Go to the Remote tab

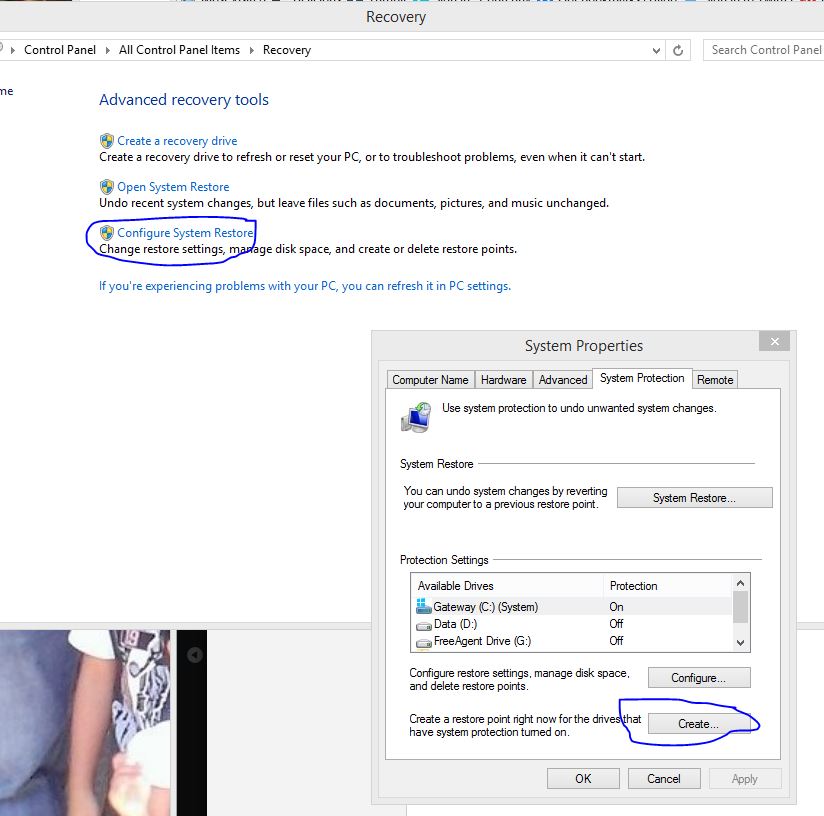point(715,380)
